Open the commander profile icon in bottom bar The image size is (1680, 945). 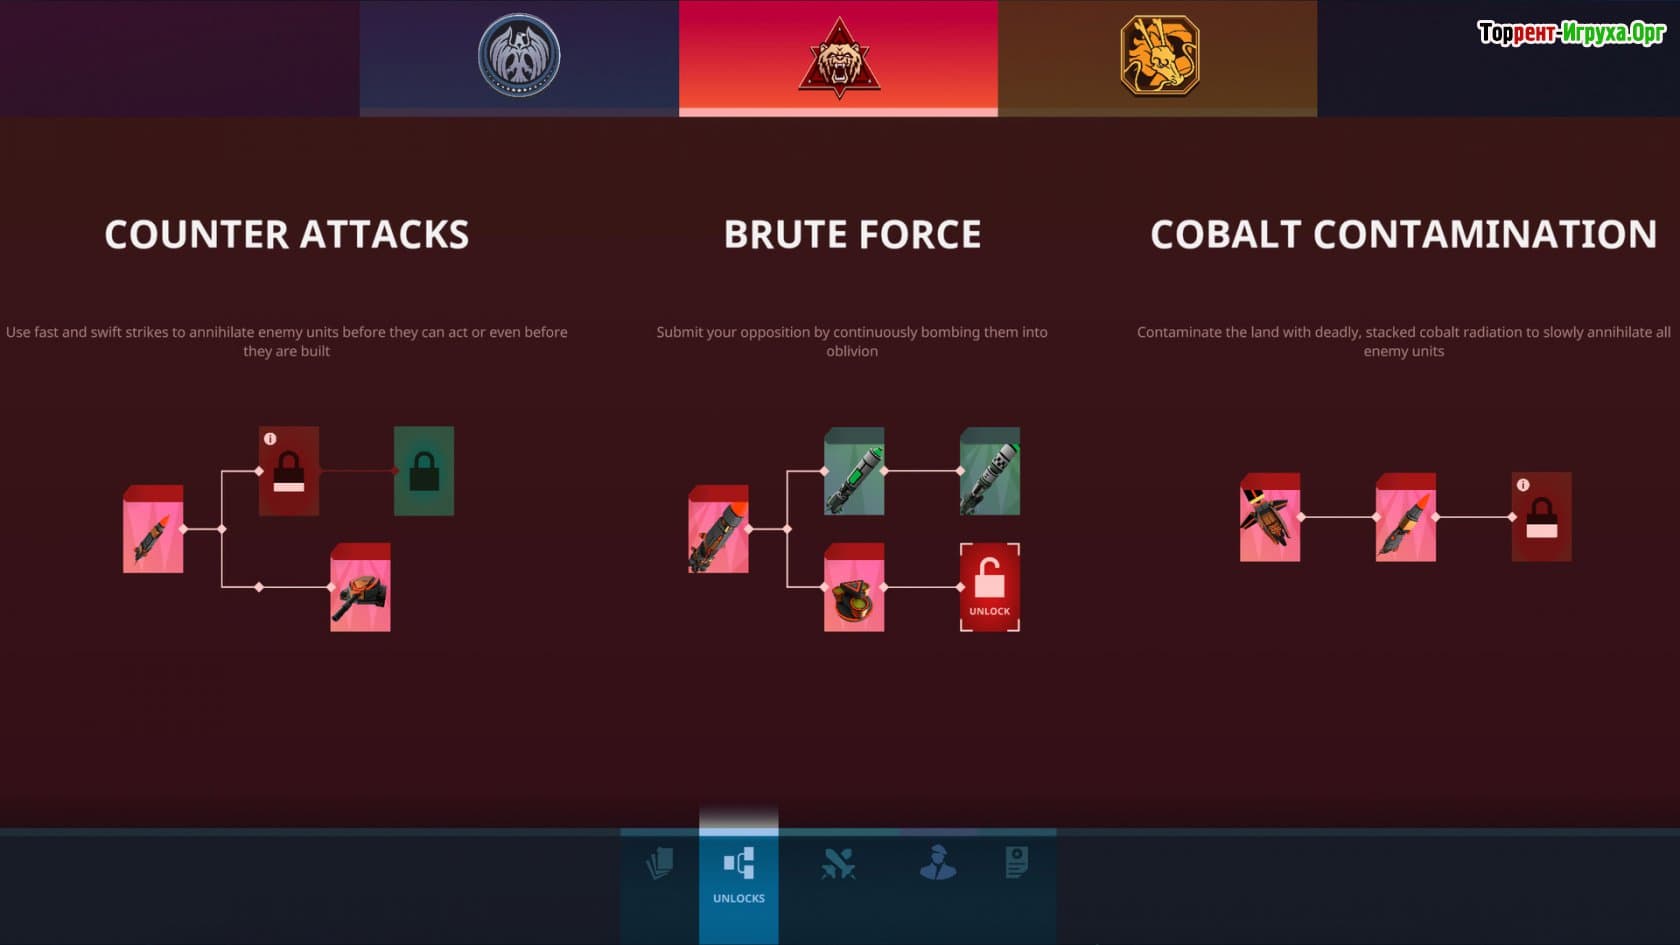(937, 862)
